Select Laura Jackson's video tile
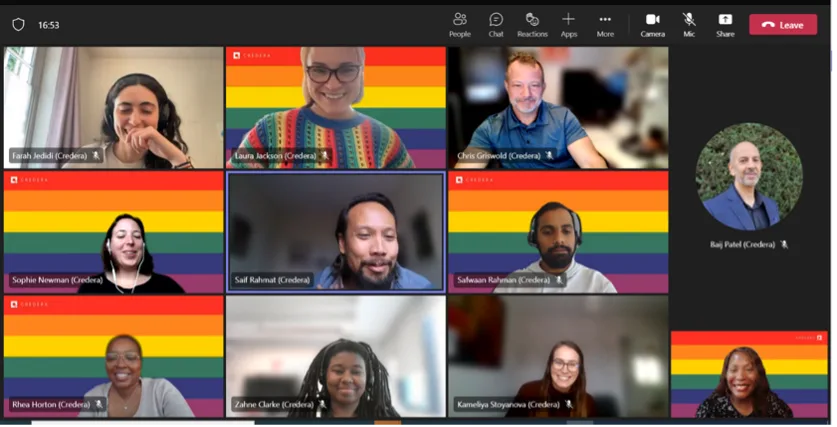Screen dimensions: 837x427 (336, 108)
